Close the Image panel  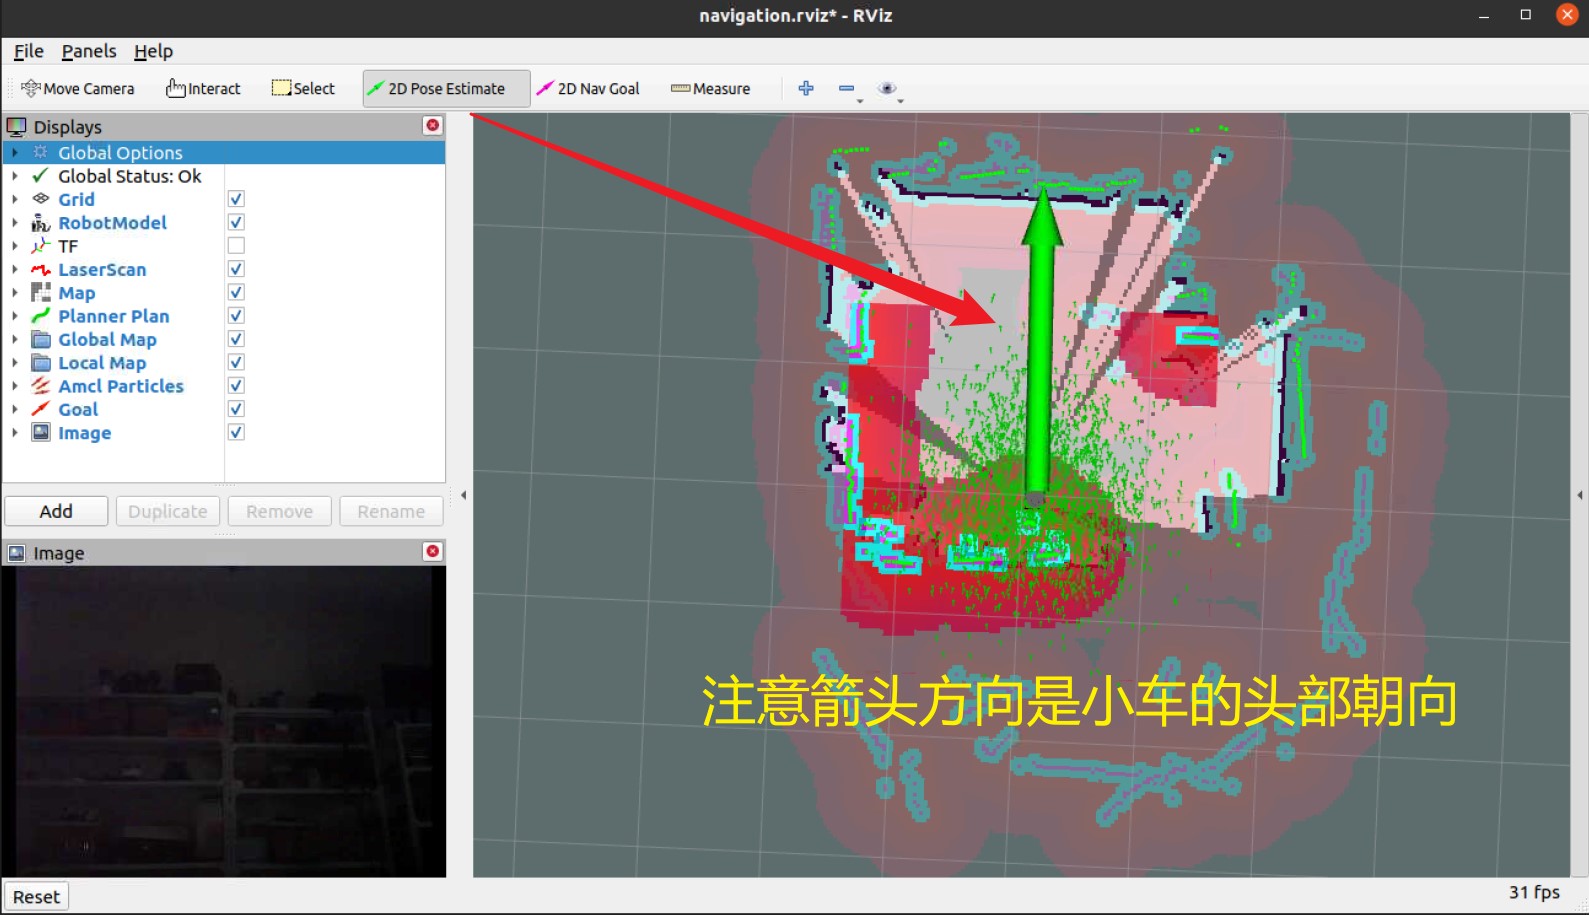[x=433, y=552]
